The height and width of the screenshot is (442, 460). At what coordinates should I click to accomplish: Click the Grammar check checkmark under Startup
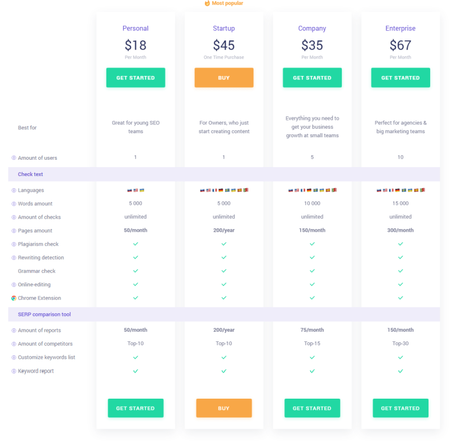[224, 271]
